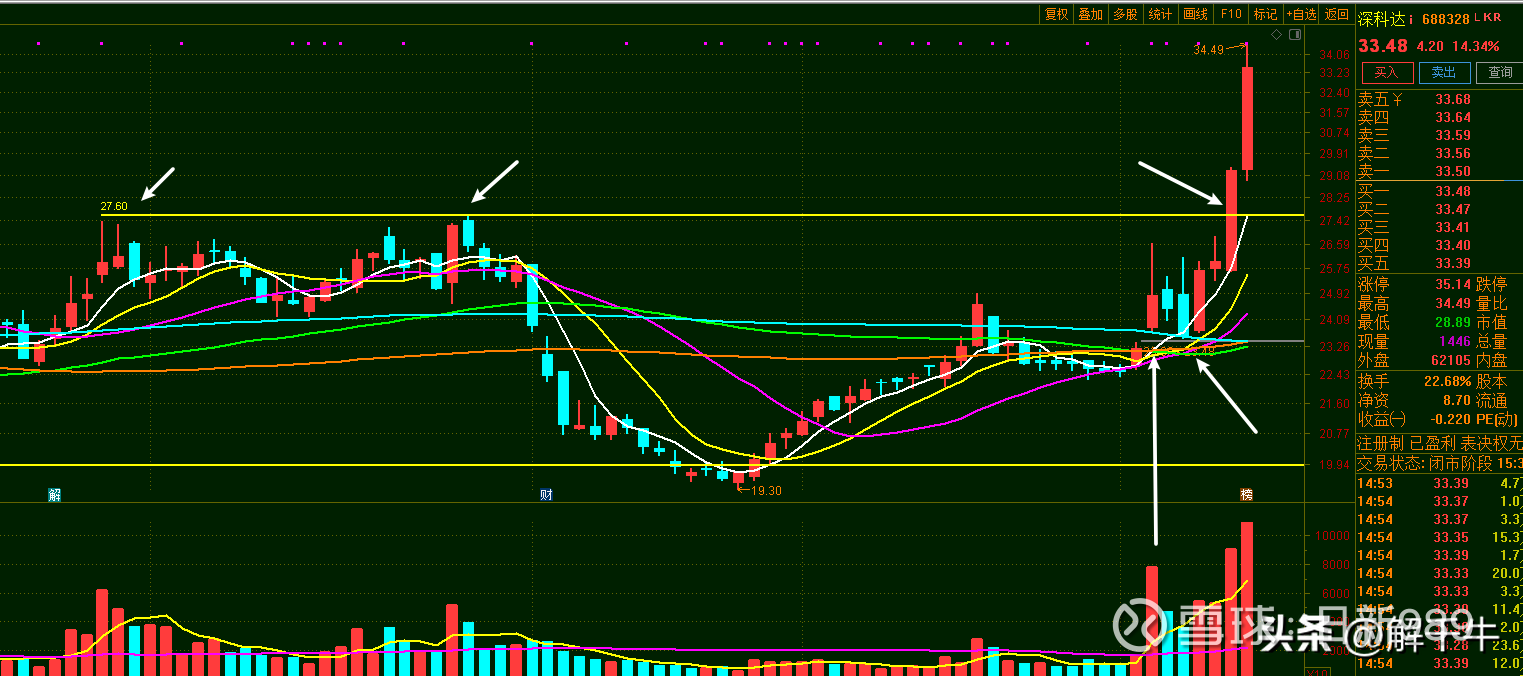Click the latest large red candlestick
1523x676 pixels.
[1248, 118]
